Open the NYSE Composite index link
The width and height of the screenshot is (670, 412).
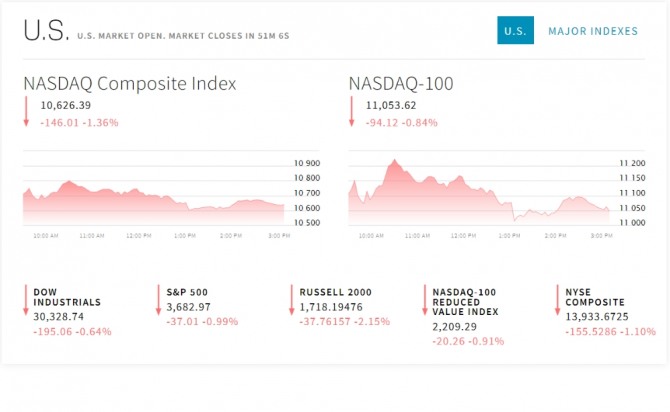tap(595, 296)
